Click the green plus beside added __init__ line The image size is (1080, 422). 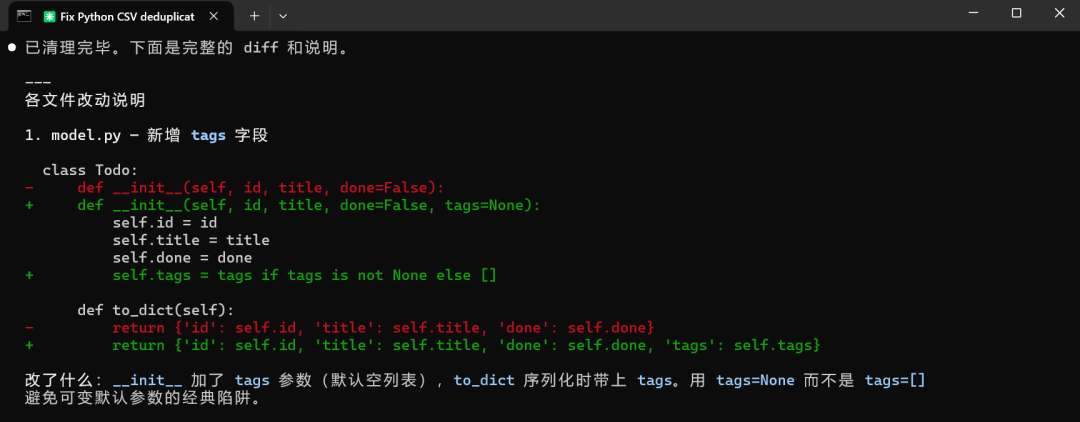pyautogui.click(x=30, y=205)
